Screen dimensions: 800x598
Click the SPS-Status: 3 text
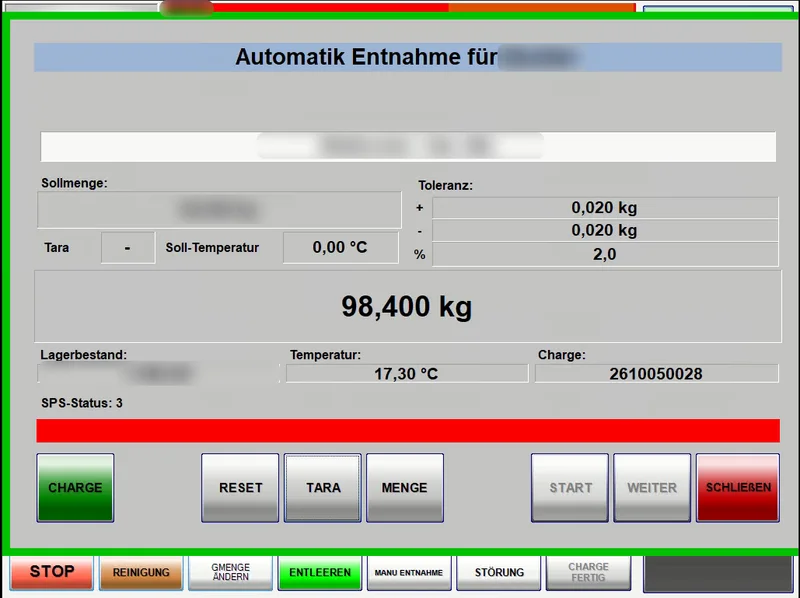[x=82, y=403]
